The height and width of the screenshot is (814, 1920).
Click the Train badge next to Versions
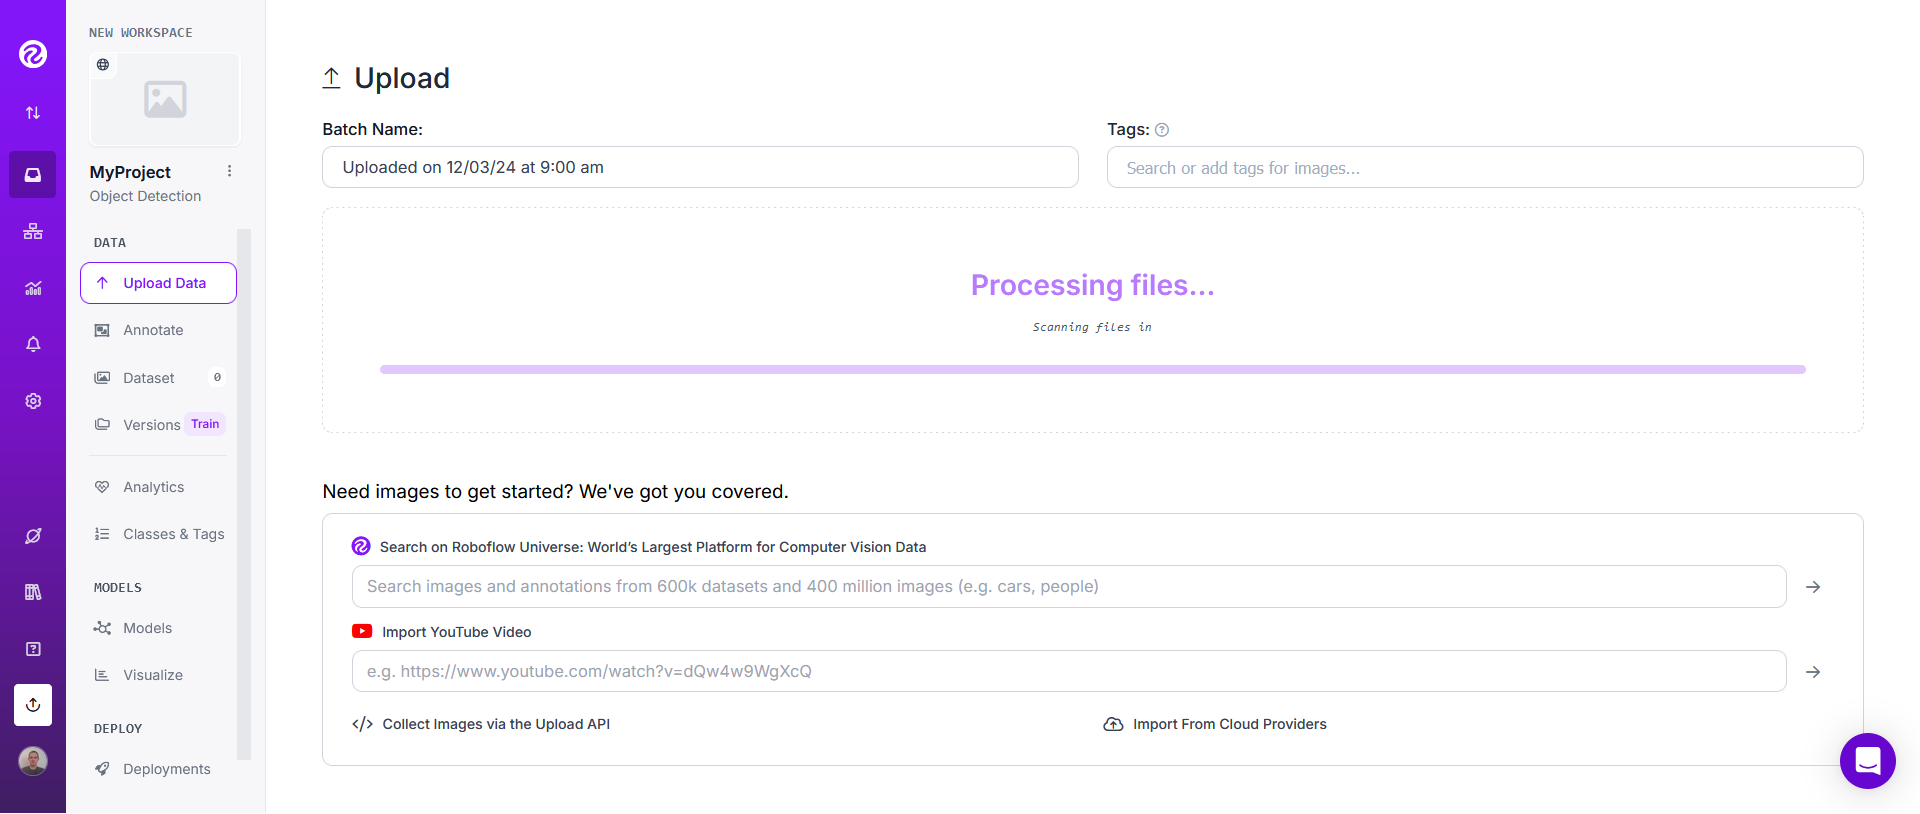click(x=205, y=424)
